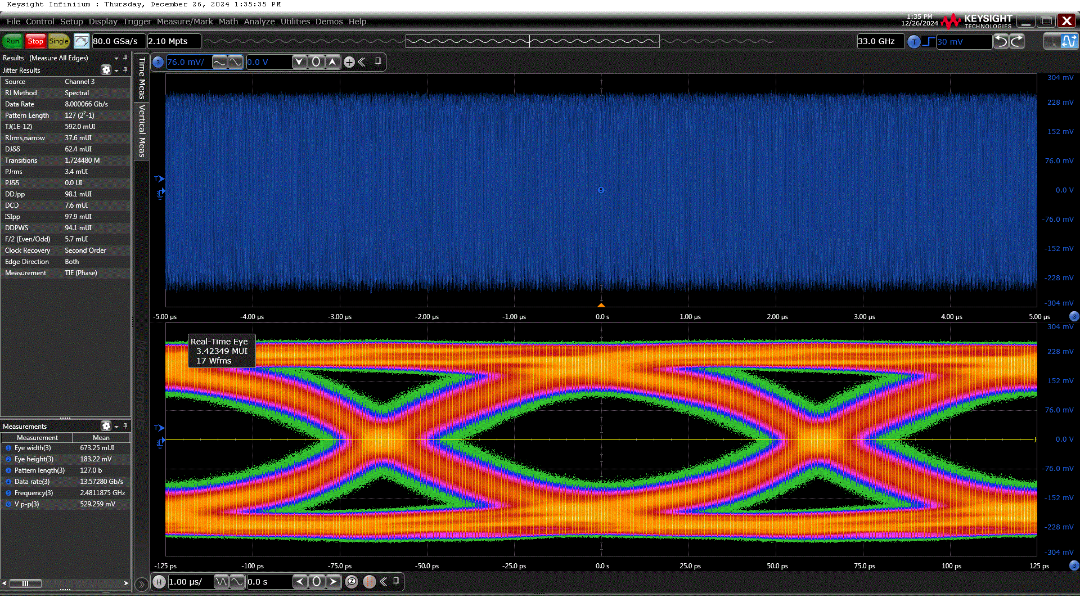The width and height of the screenshot is (1080, 596).
Task: Click the 30 mV trigger level field
Action: pos(964,42)
